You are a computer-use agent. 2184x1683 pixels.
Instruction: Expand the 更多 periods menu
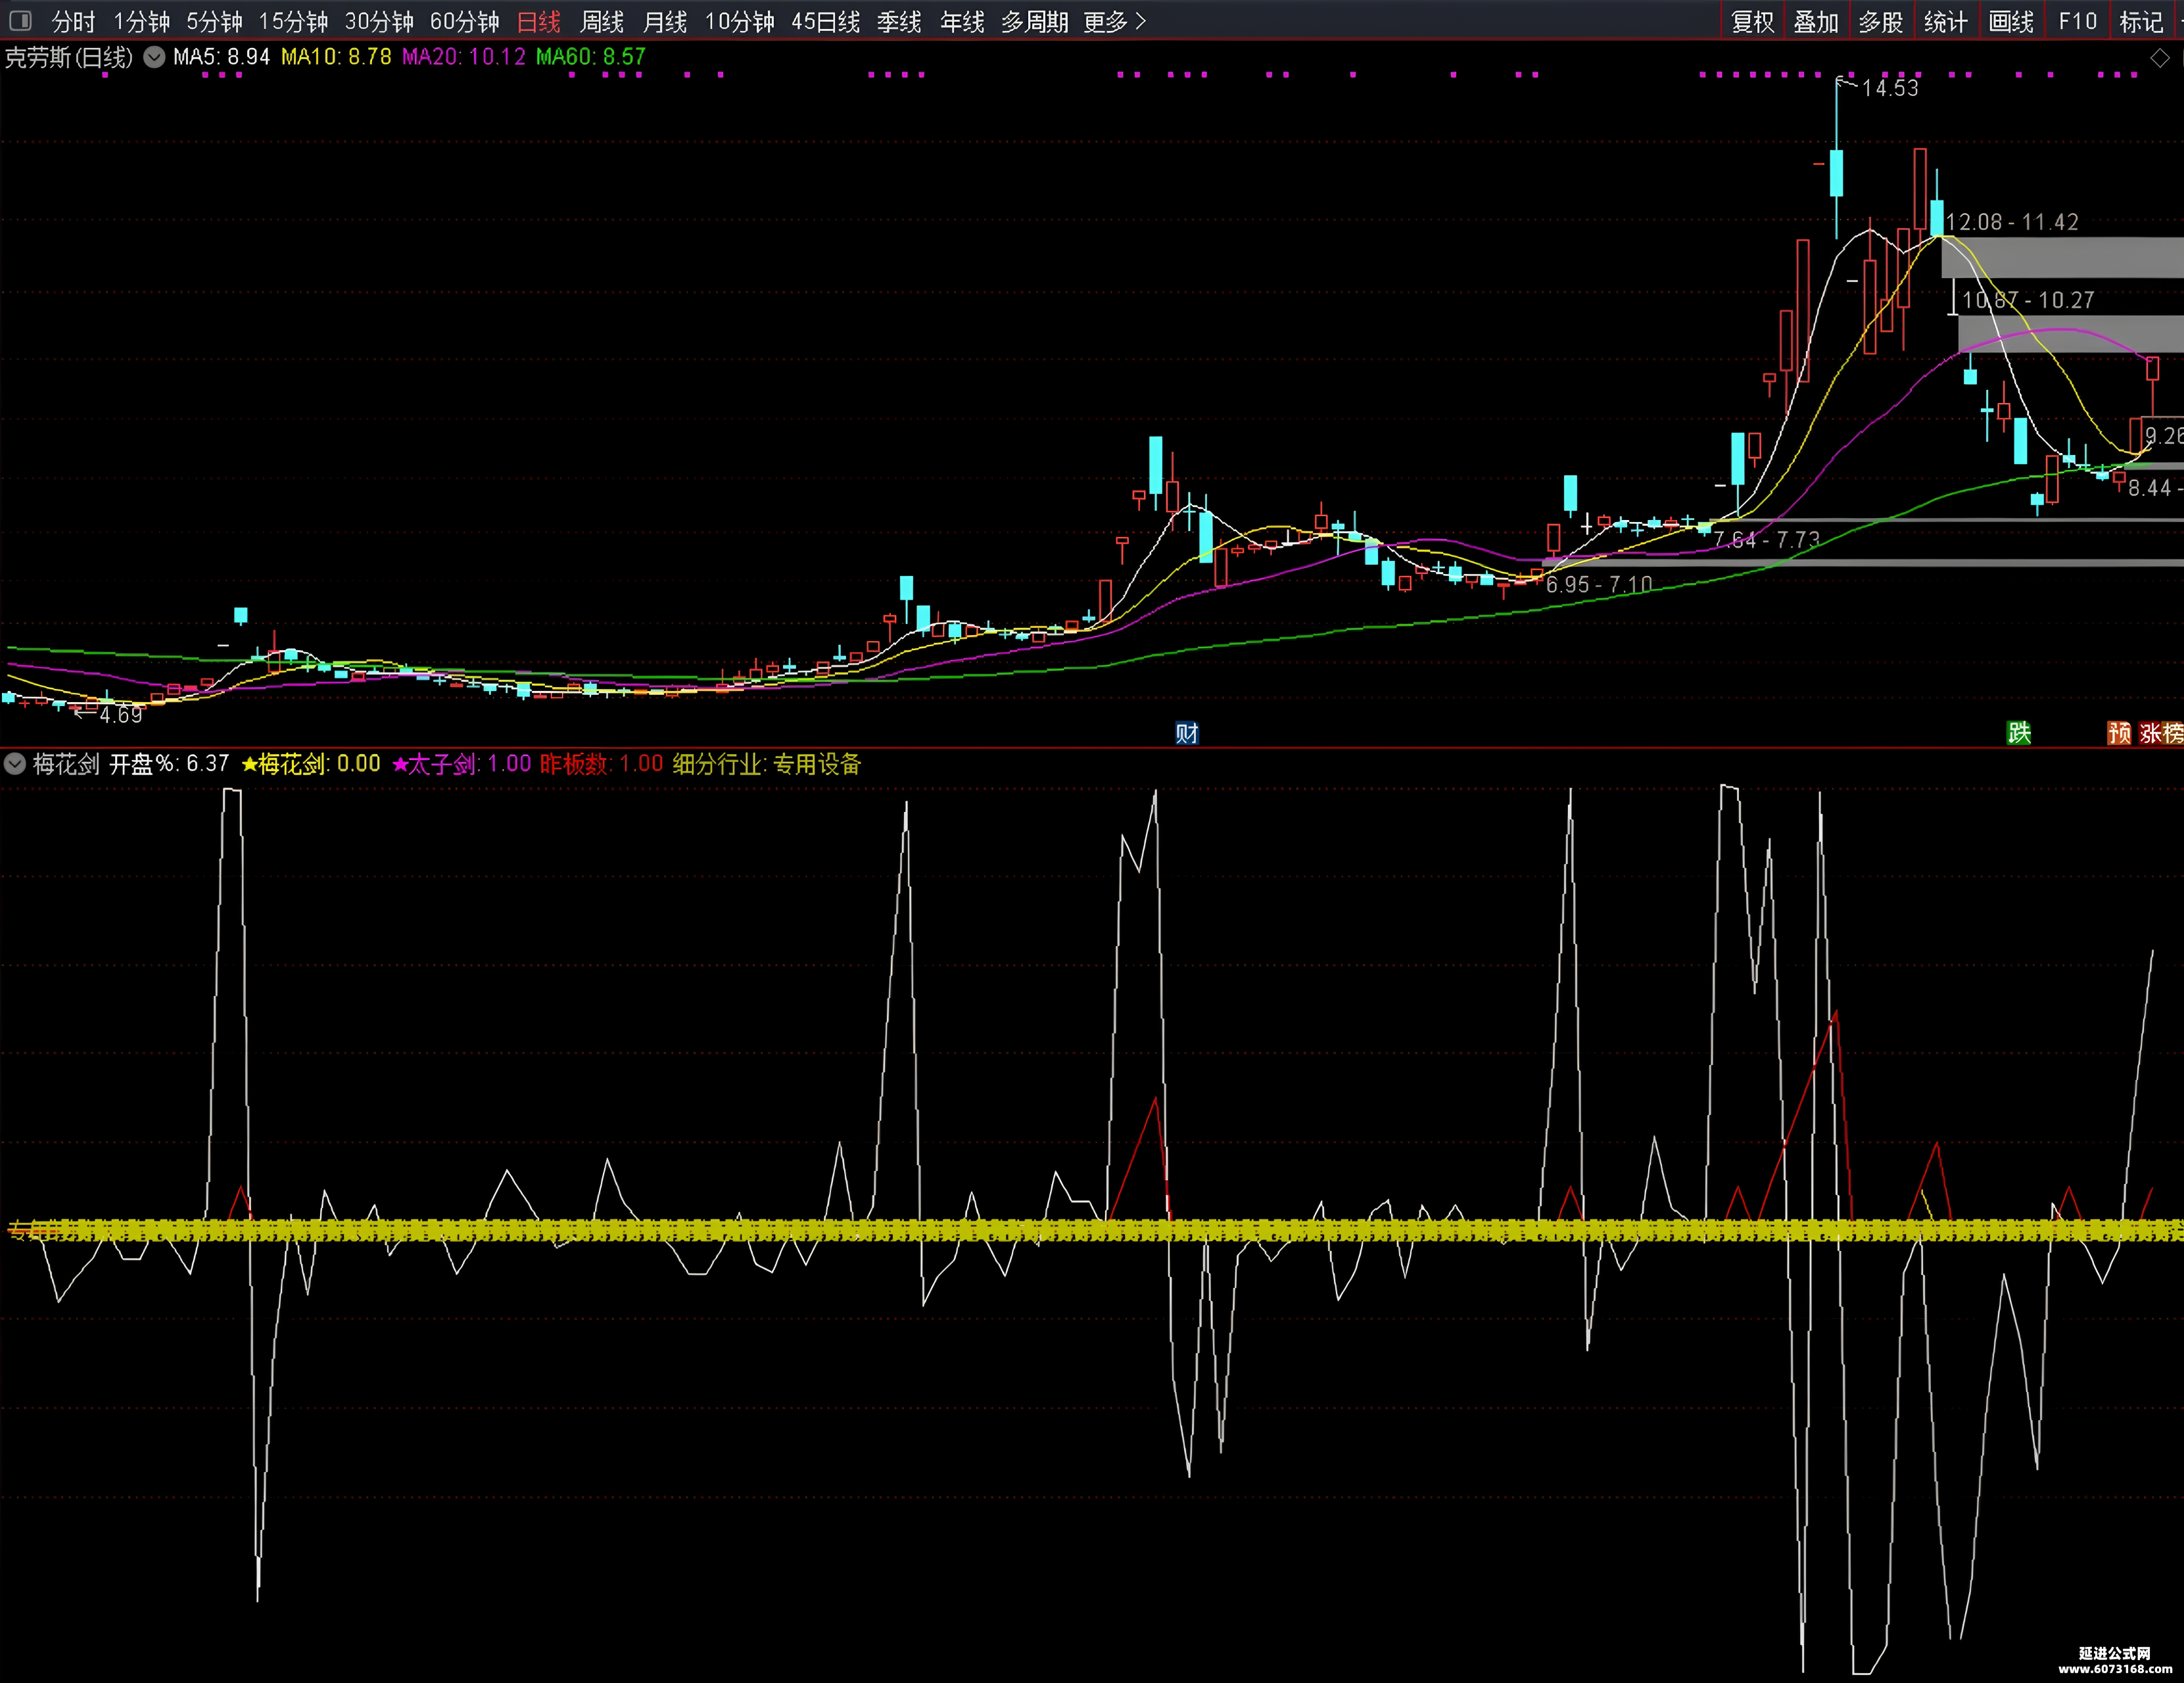tap(1114, 21)
